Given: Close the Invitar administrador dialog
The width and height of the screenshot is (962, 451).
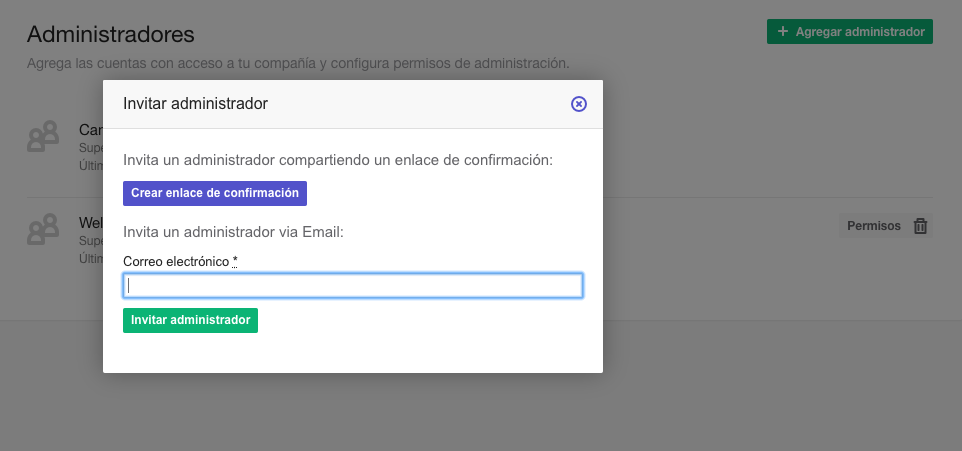Looking at the screenshot, I should [579, 104].
